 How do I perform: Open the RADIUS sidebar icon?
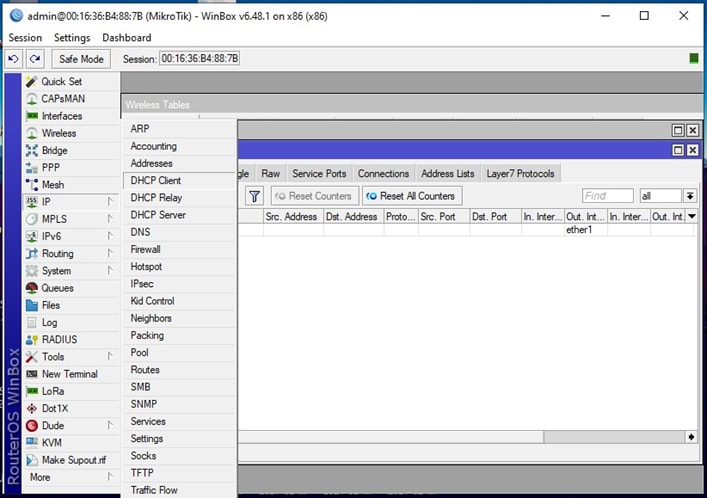click(x=32, y=339)
